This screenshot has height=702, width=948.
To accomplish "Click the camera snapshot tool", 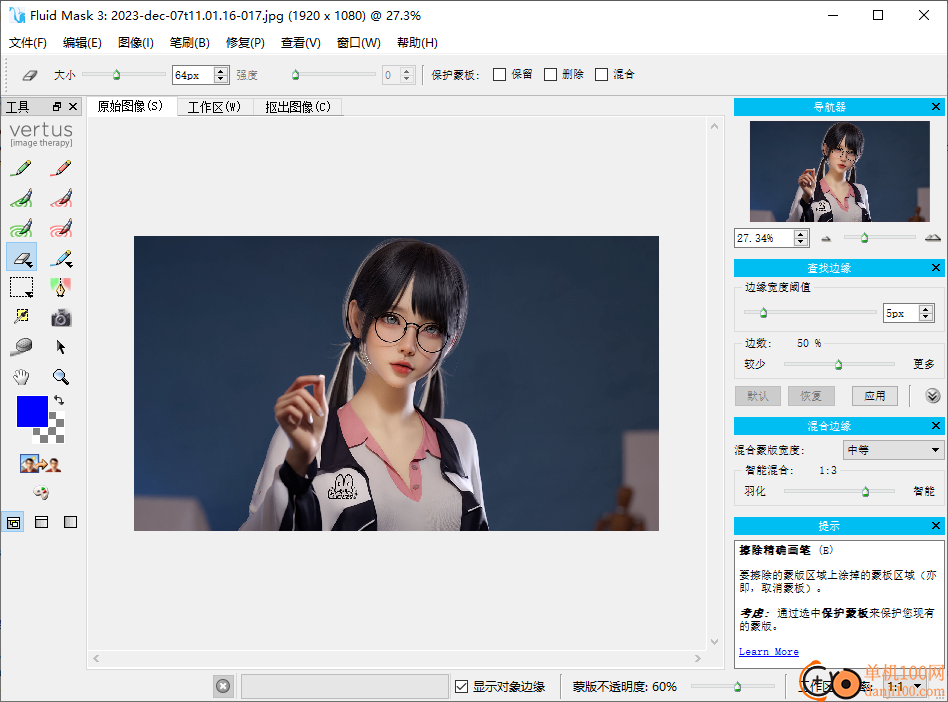I will (x=61, y=317).
